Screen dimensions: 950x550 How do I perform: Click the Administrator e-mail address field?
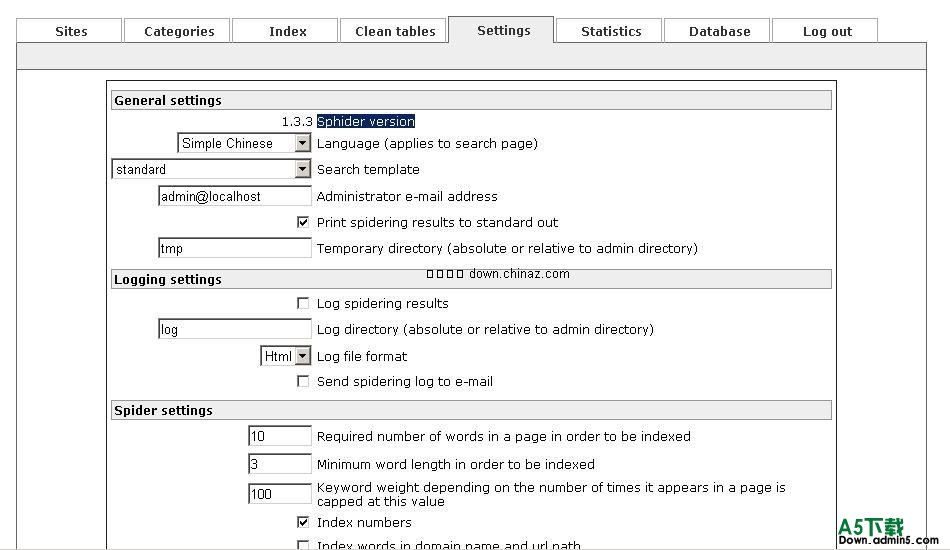tap(235, 197)
